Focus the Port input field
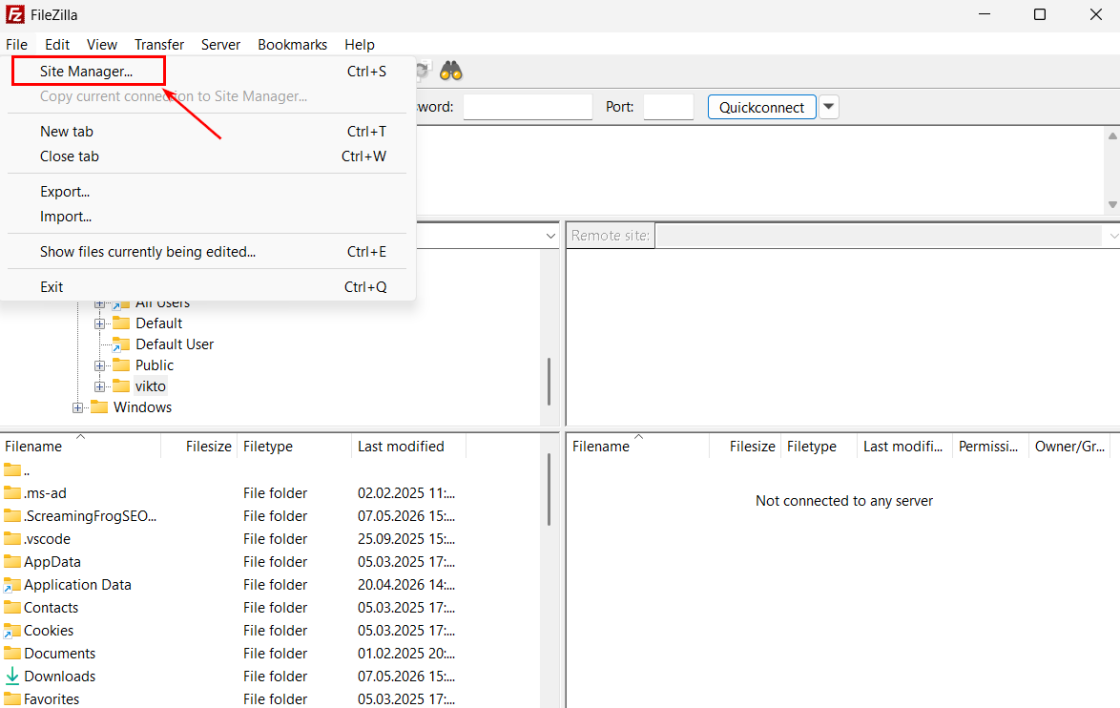1120x708 pixels. click(668, 107)
